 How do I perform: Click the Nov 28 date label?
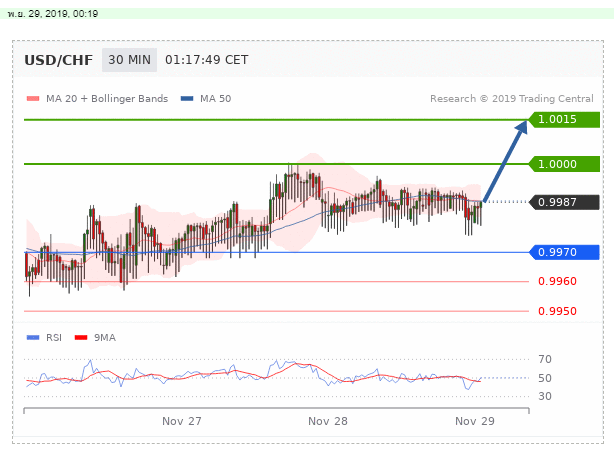[x=328, y=421]
